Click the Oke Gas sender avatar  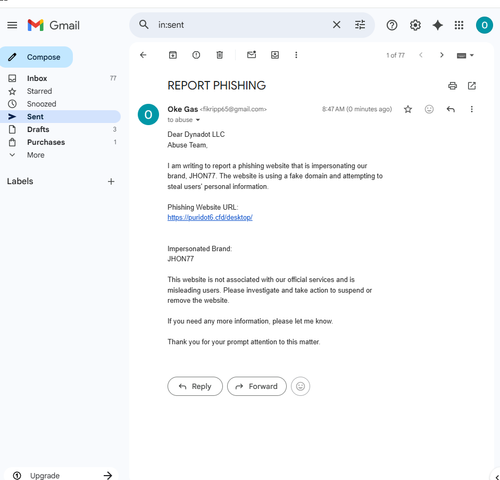(148, 114)
